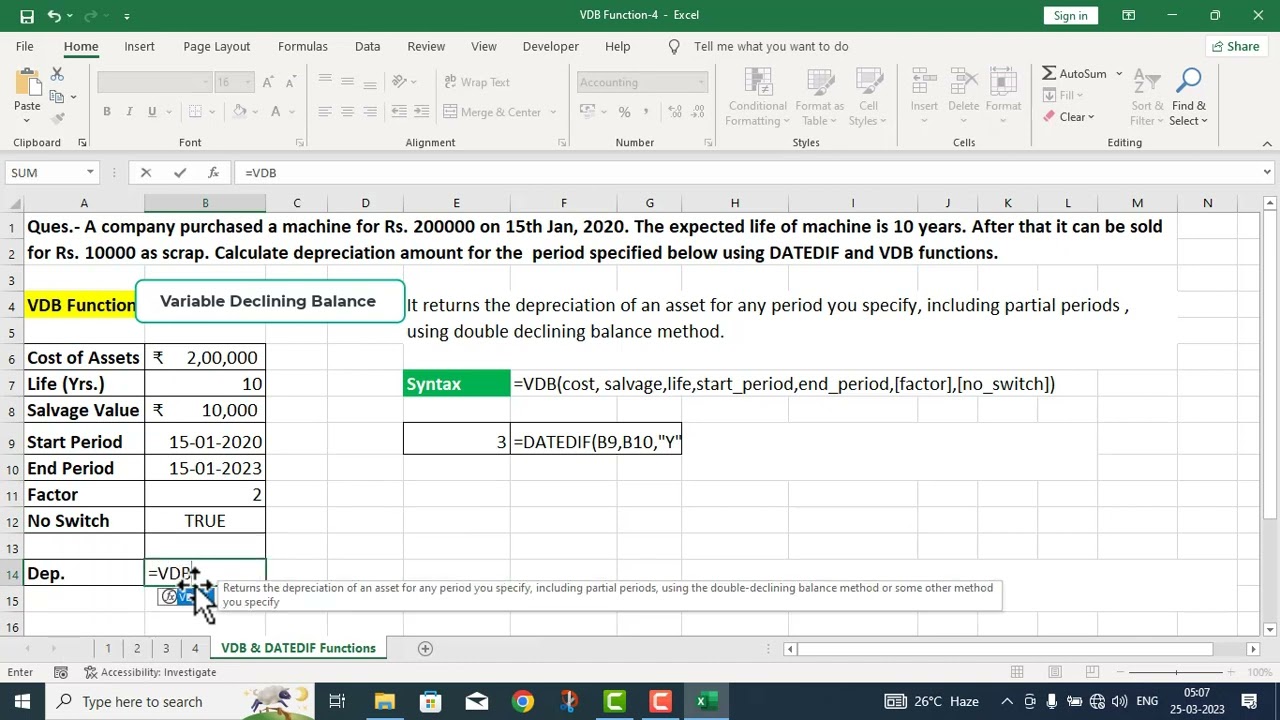1280x720 pixels.
Task: Confirm formula with Enter checkmark
Action: point(180,173)
